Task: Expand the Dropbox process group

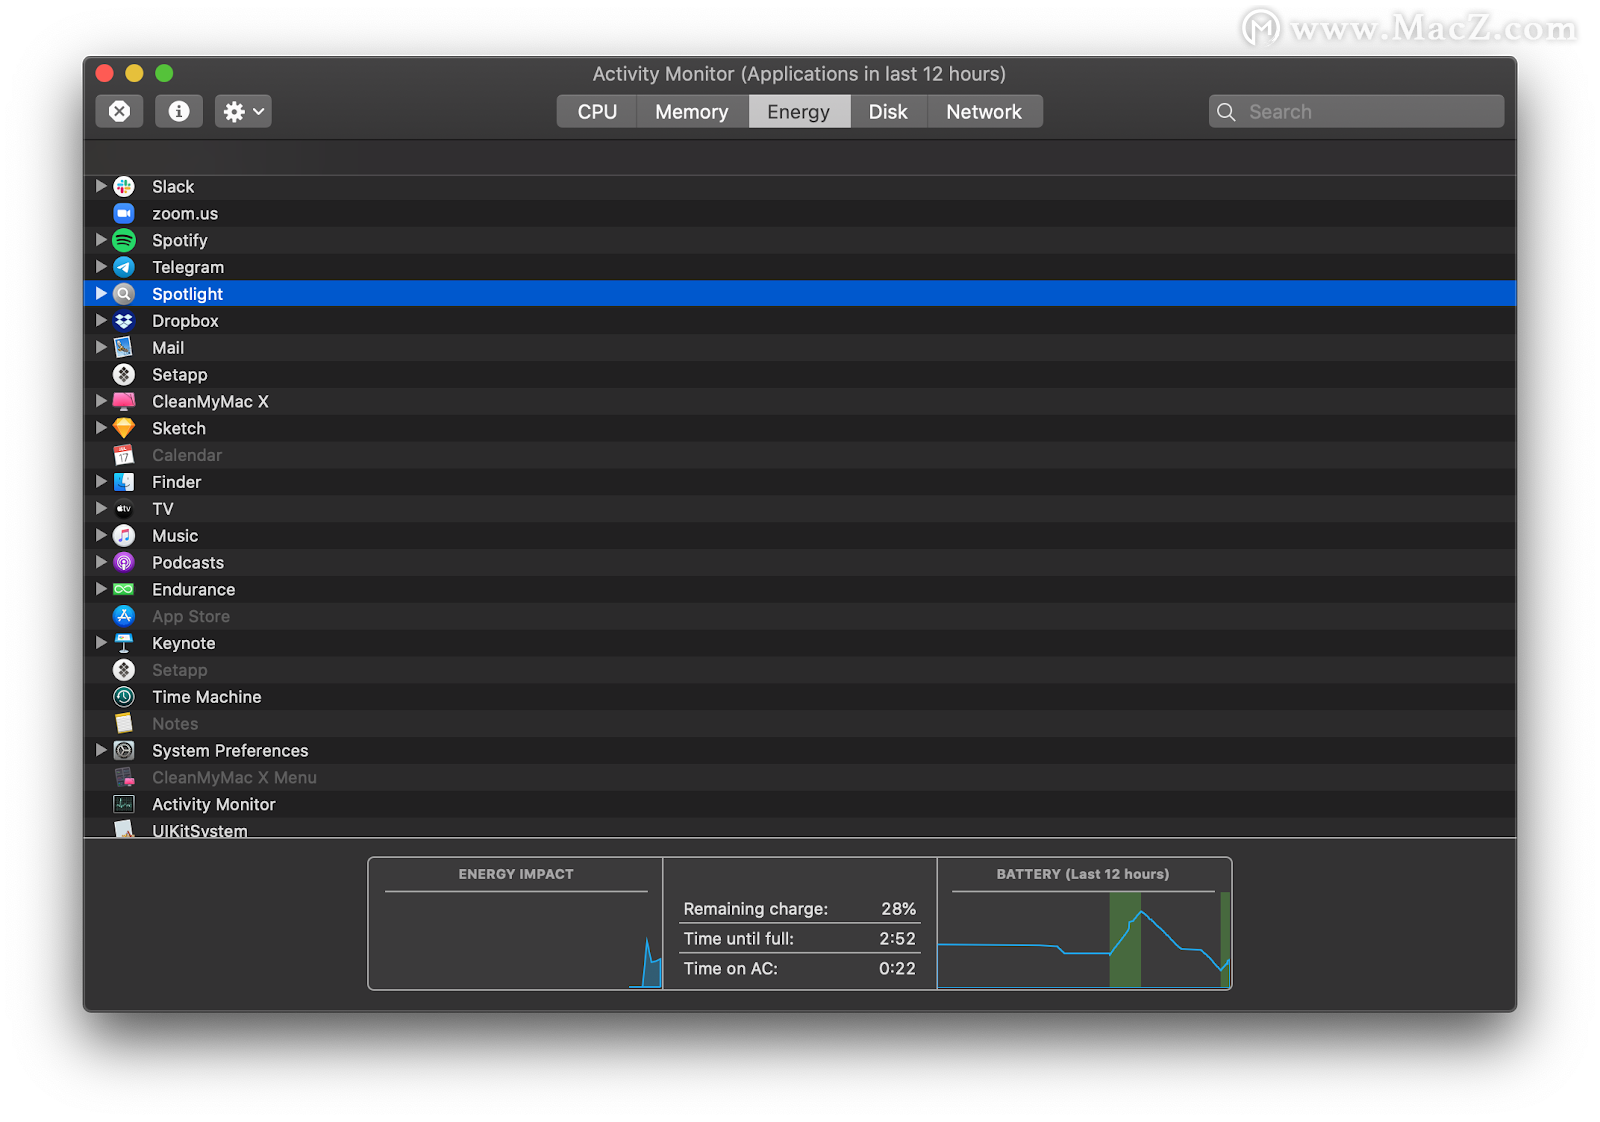Action: [x=101, y=320]
